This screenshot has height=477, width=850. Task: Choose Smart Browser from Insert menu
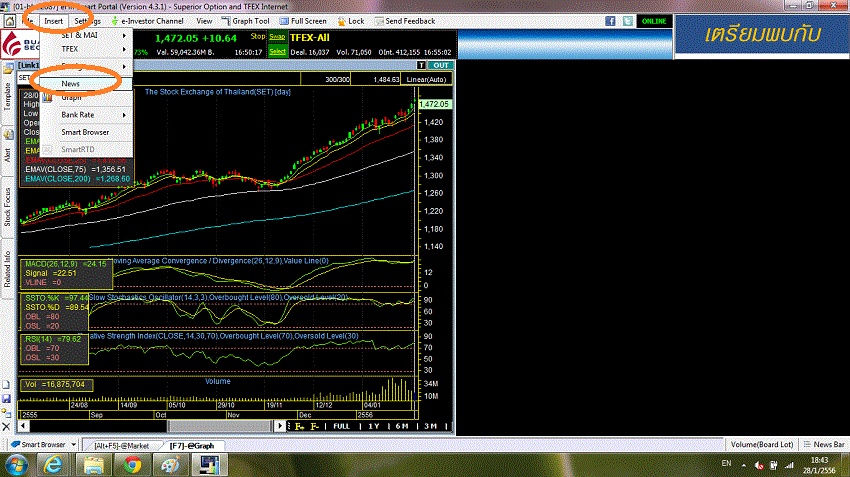point(86,132)
